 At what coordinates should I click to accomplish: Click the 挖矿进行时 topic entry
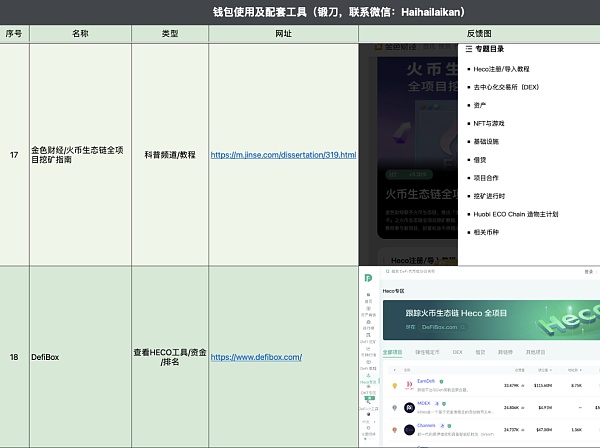[x=494, y=195]
